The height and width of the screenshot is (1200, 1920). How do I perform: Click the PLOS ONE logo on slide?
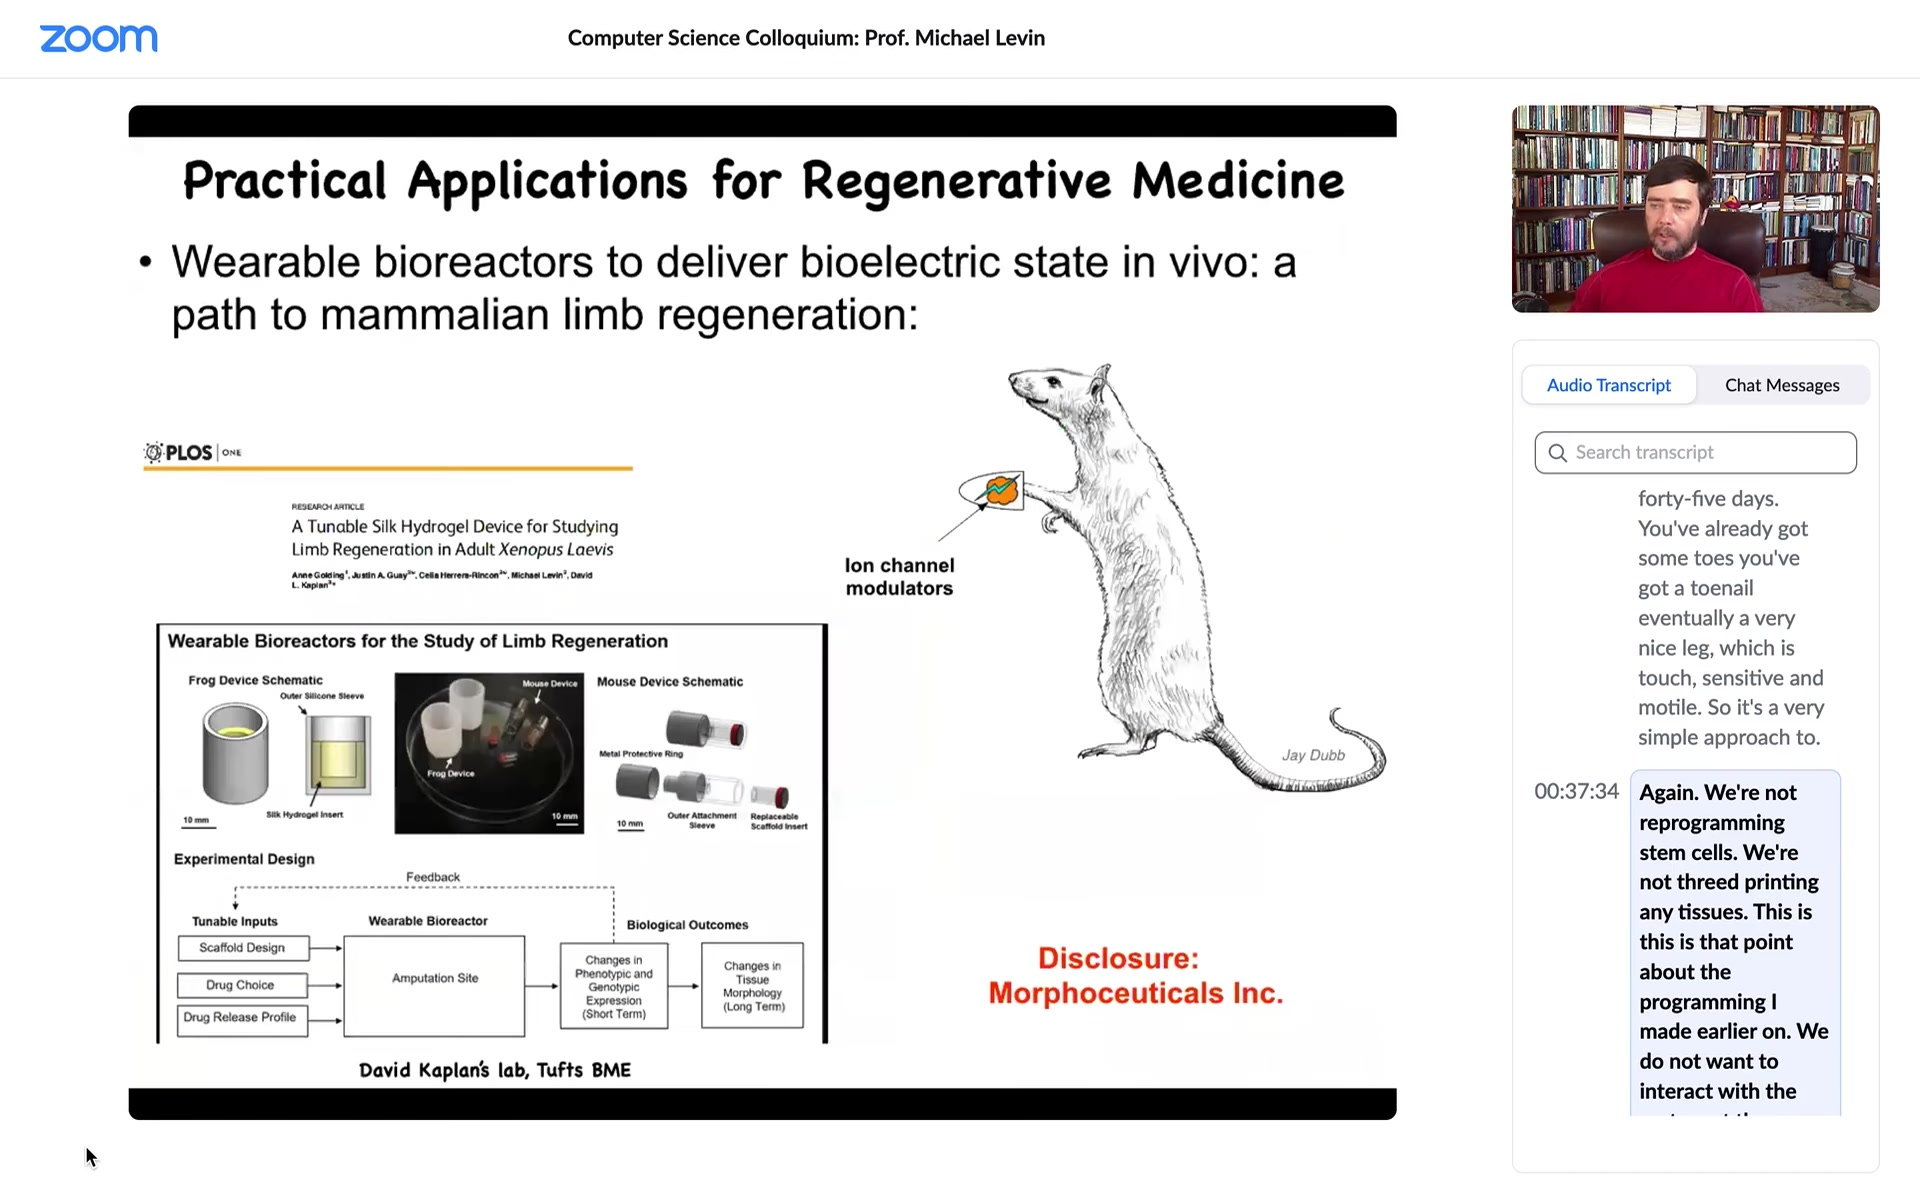[193, 452]
